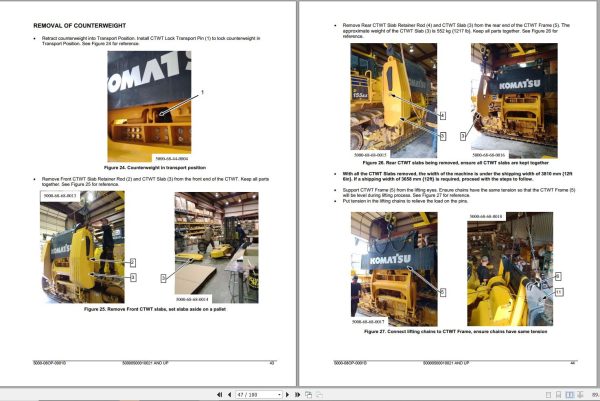This screenshot has height=401, width=600.
Task: Click the page number field showing 47
Action: 256,394
